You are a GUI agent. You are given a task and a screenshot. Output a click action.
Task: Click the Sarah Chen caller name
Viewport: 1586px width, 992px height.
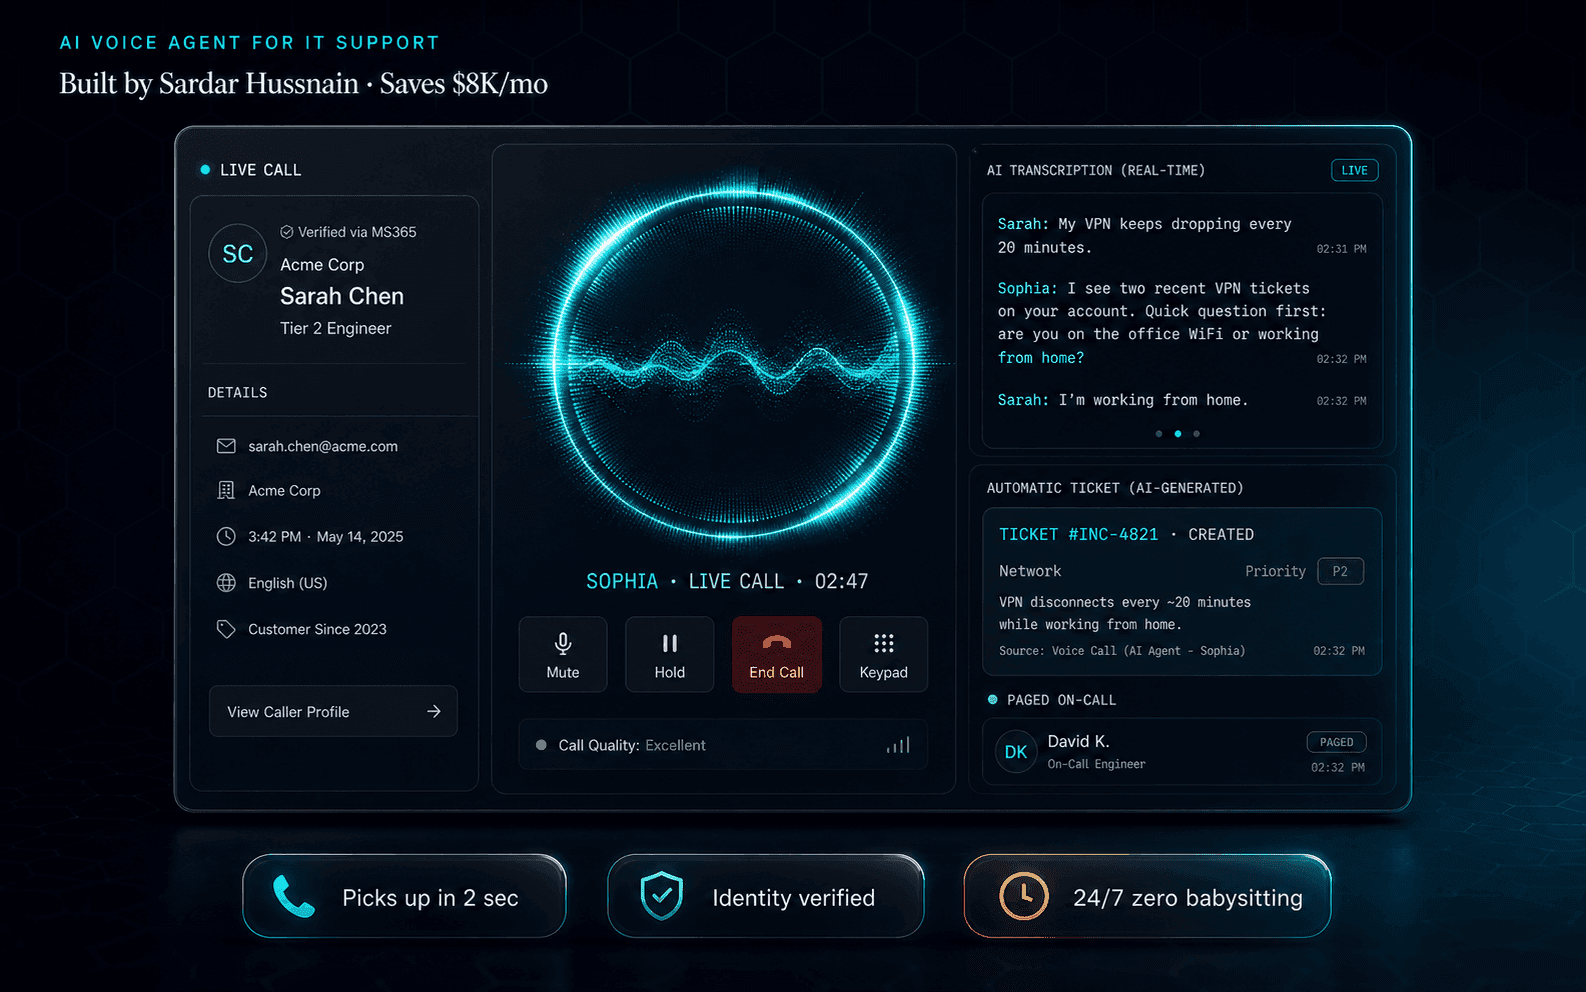pyautogui.click(x=342, y=296)
